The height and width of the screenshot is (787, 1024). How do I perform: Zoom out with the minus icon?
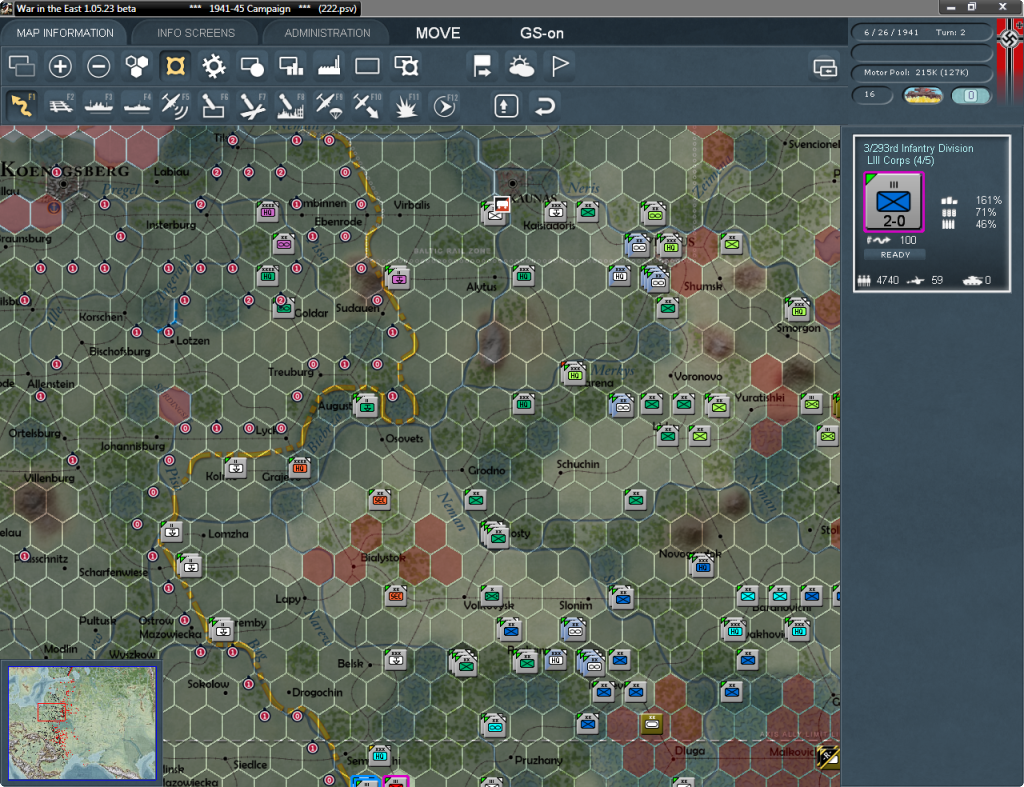click(99, 66)
